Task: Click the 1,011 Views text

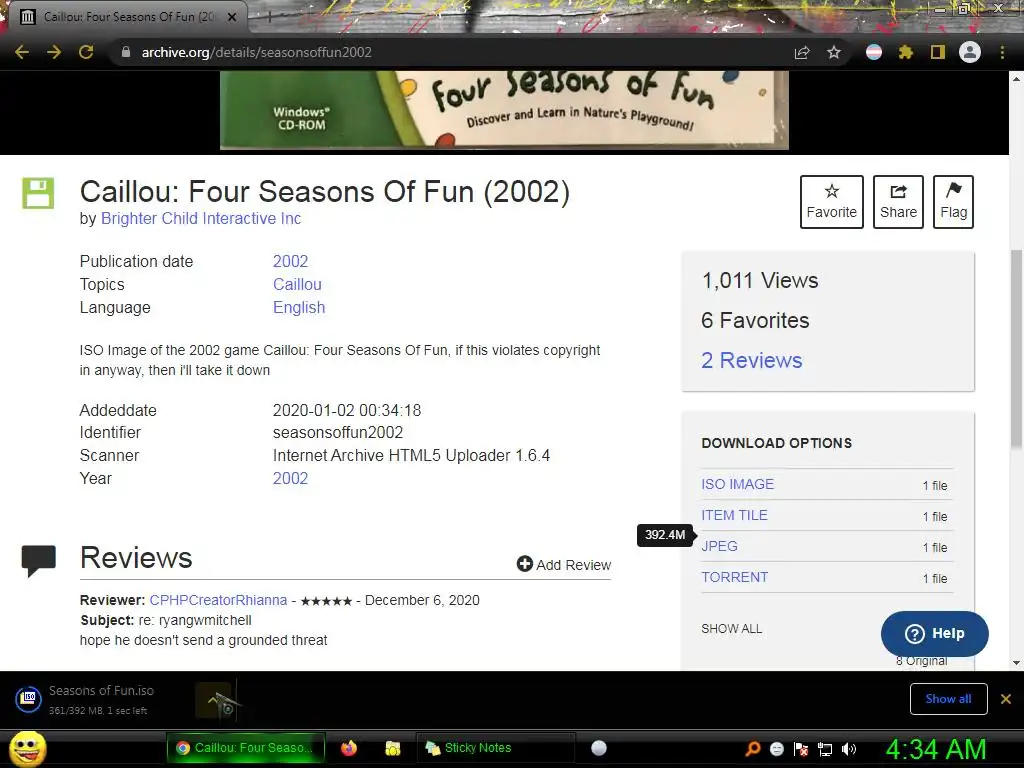Action: coord(760,280)
